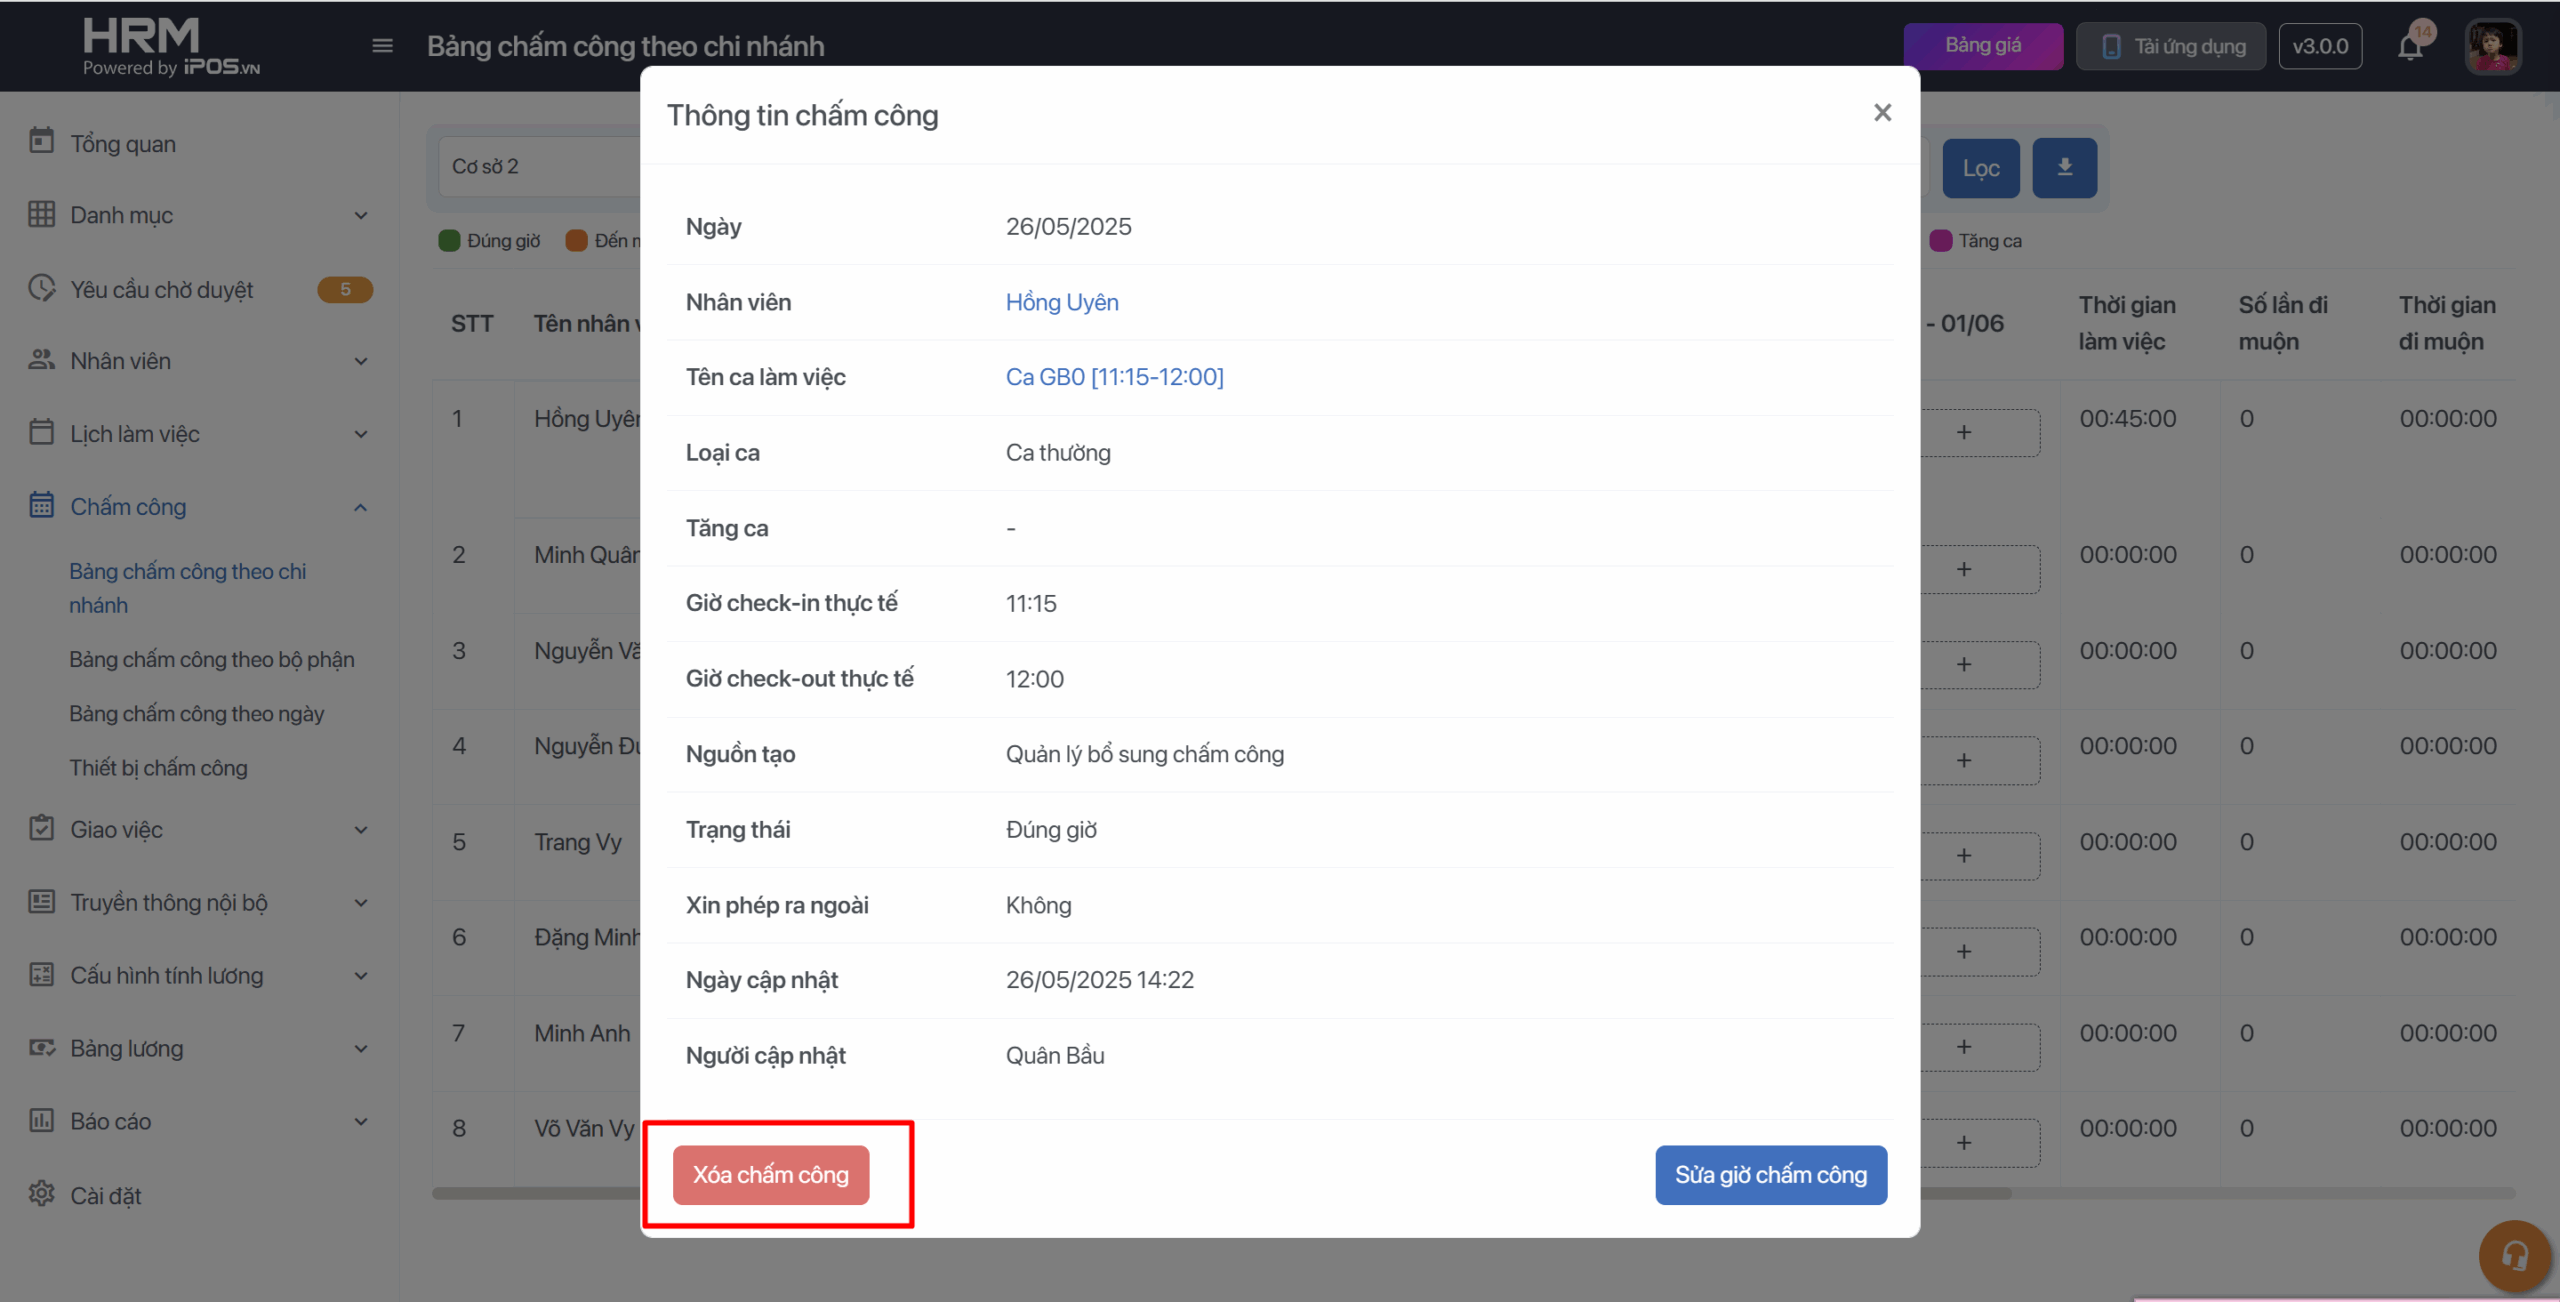Viewport: 2560px width, 1302px height.
Task: Expand Bảng lương dropdown chevron
Action: pyautogui.click(x=361, y=1048)
